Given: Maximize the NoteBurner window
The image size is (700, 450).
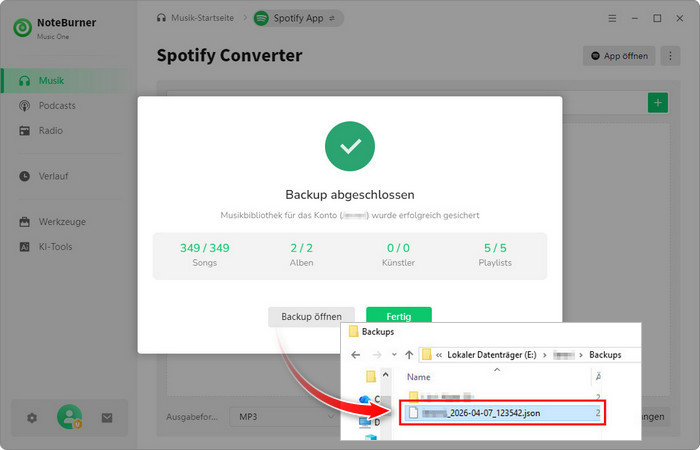Looking at the screenshot, I should (x=657, y=18).
